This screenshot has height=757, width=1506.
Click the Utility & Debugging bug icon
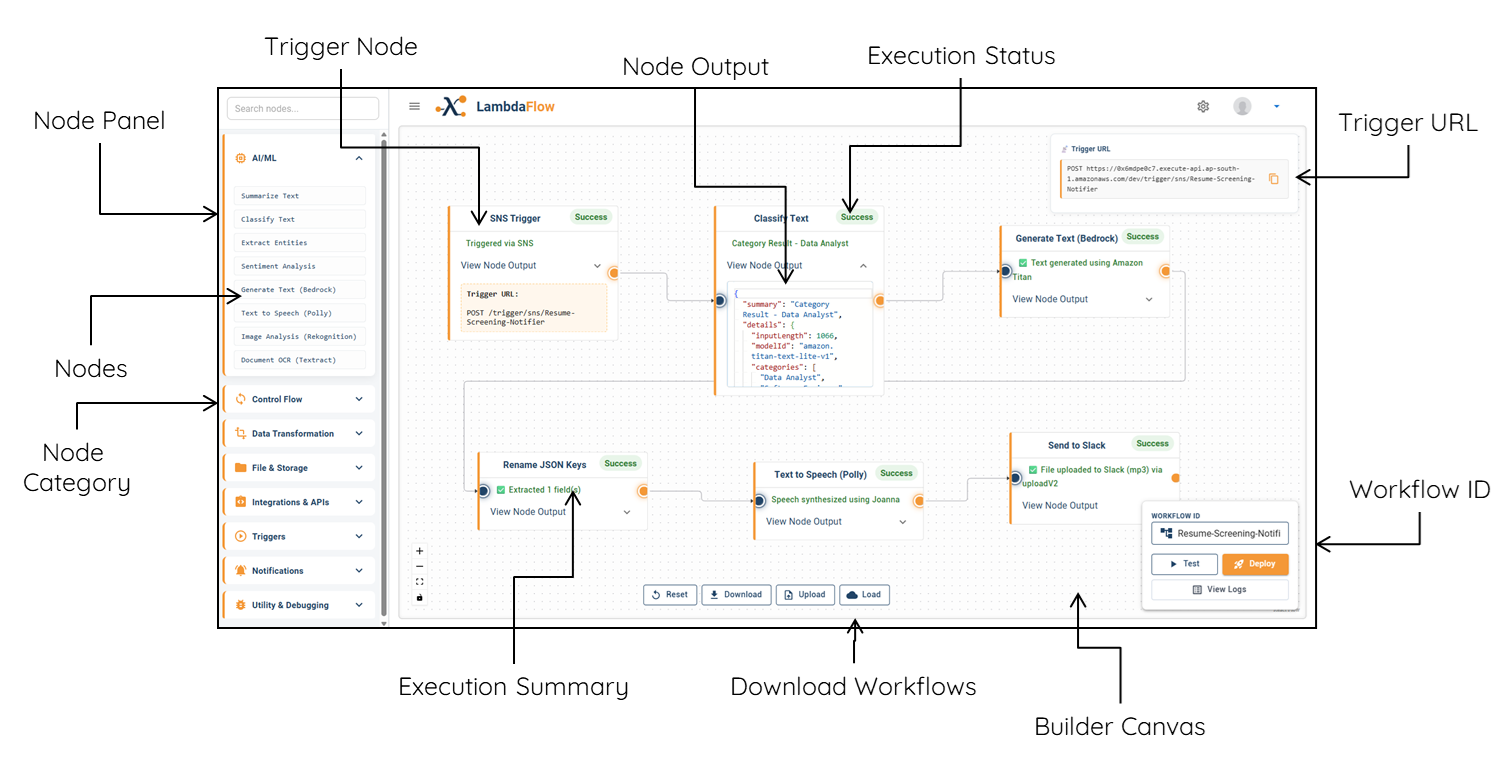[x=241, y=605]
